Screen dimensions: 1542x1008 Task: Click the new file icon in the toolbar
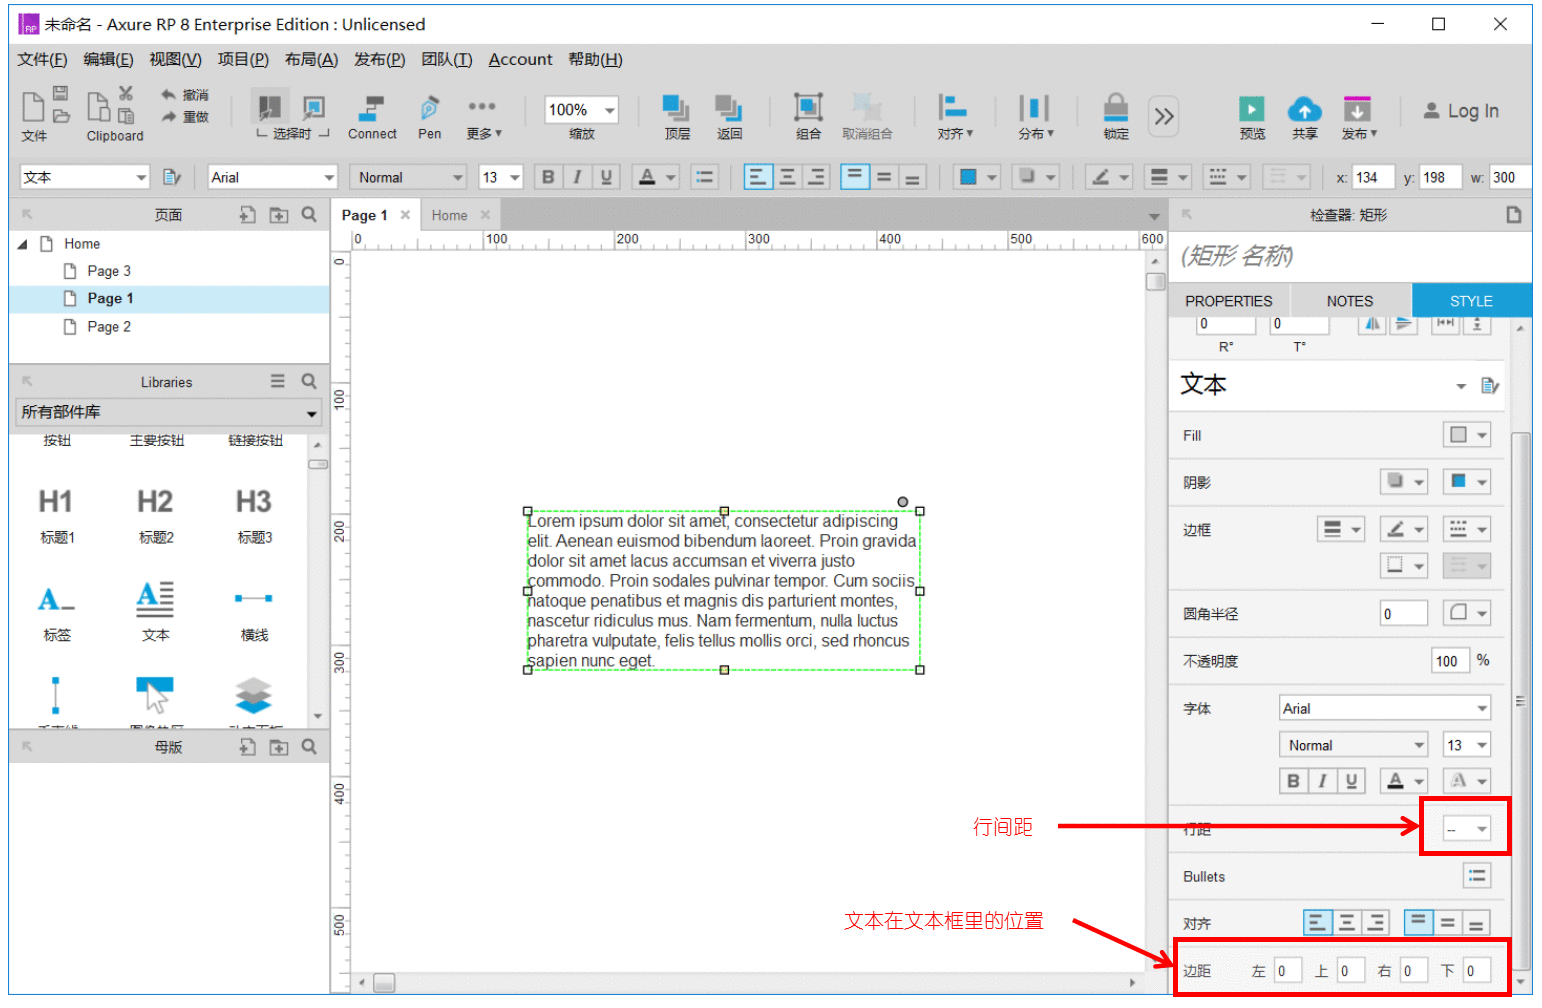coord(33,105)
